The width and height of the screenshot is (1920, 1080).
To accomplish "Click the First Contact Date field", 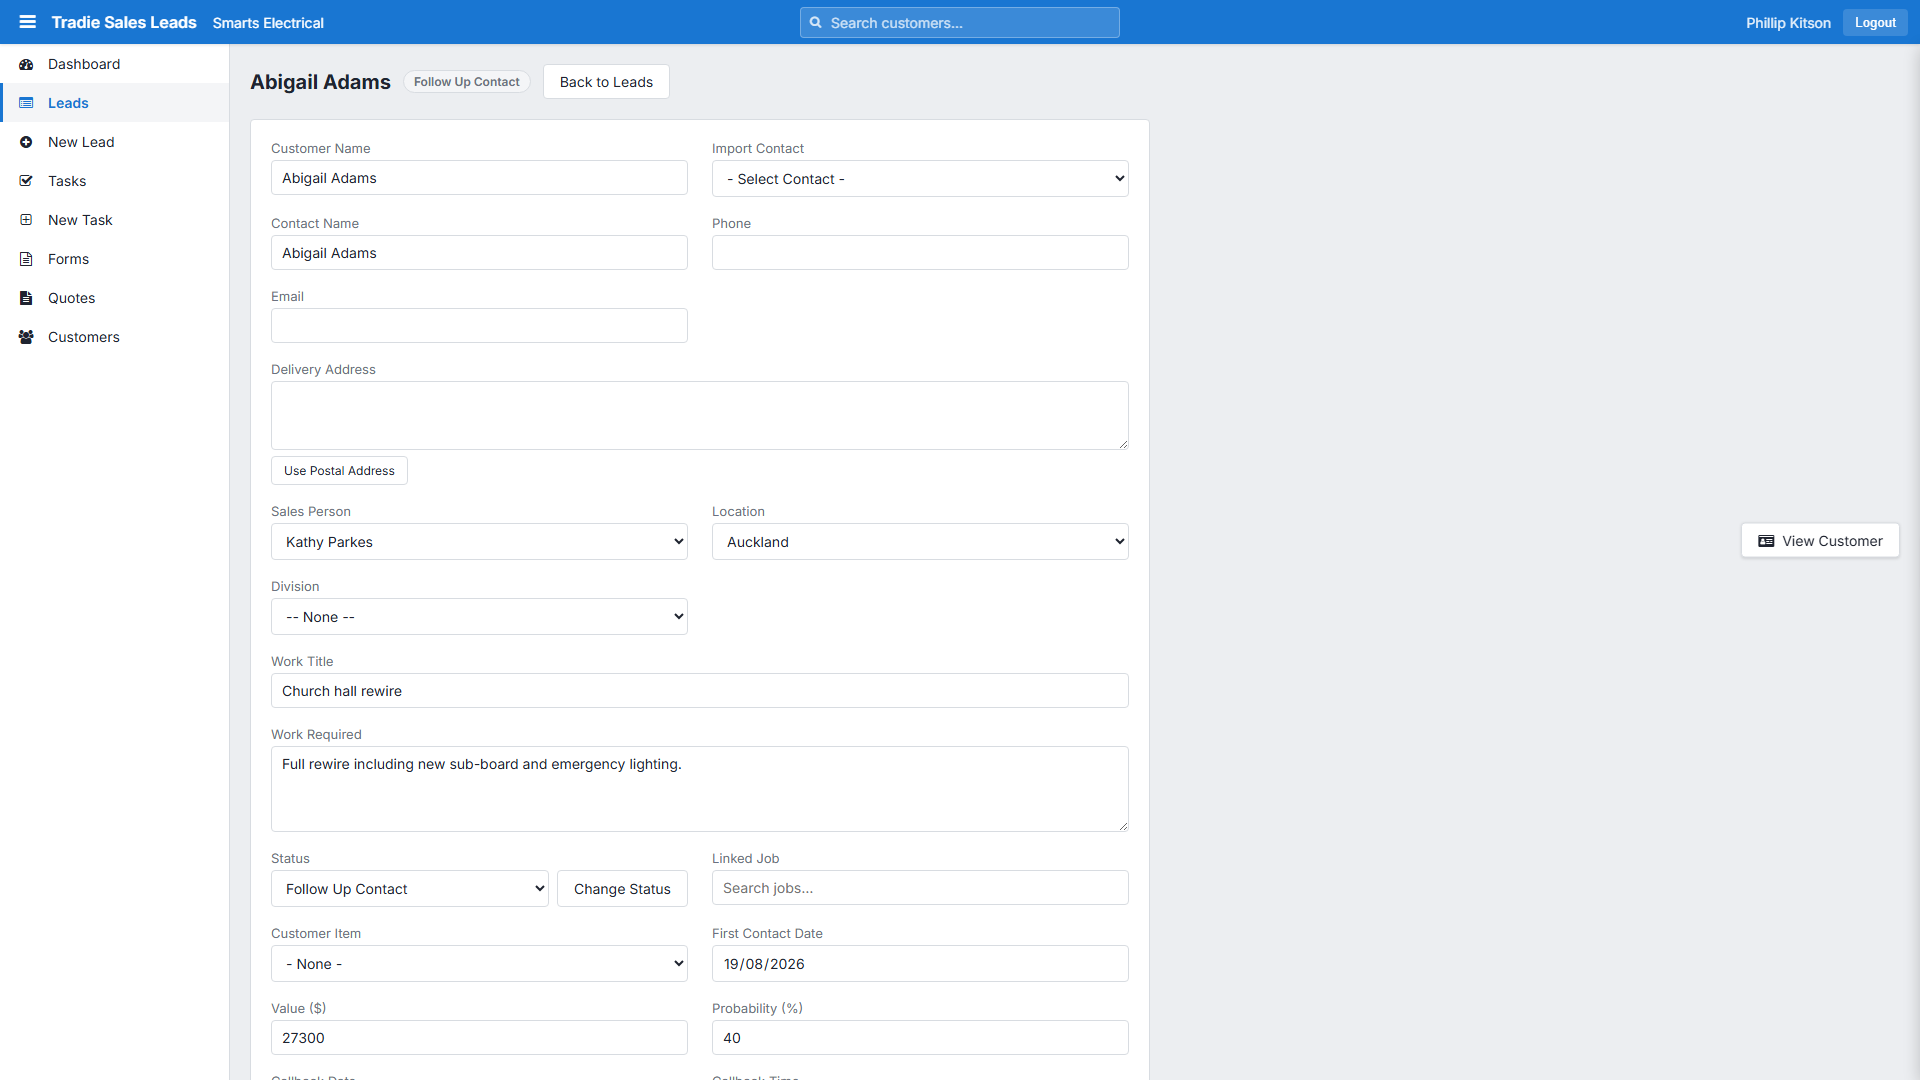I will coord(920,964).
